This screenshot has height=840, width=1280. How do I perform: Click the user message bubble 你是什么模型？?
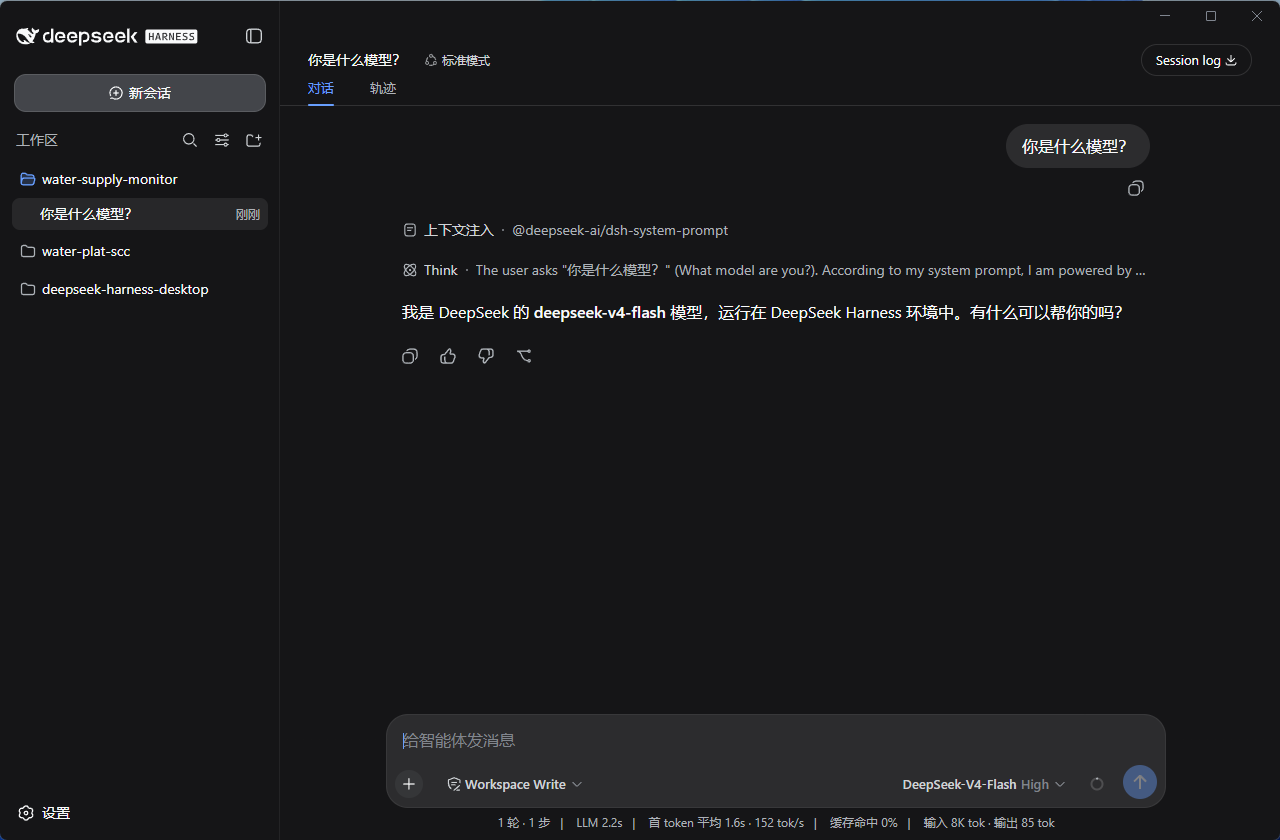[1078, 146]
